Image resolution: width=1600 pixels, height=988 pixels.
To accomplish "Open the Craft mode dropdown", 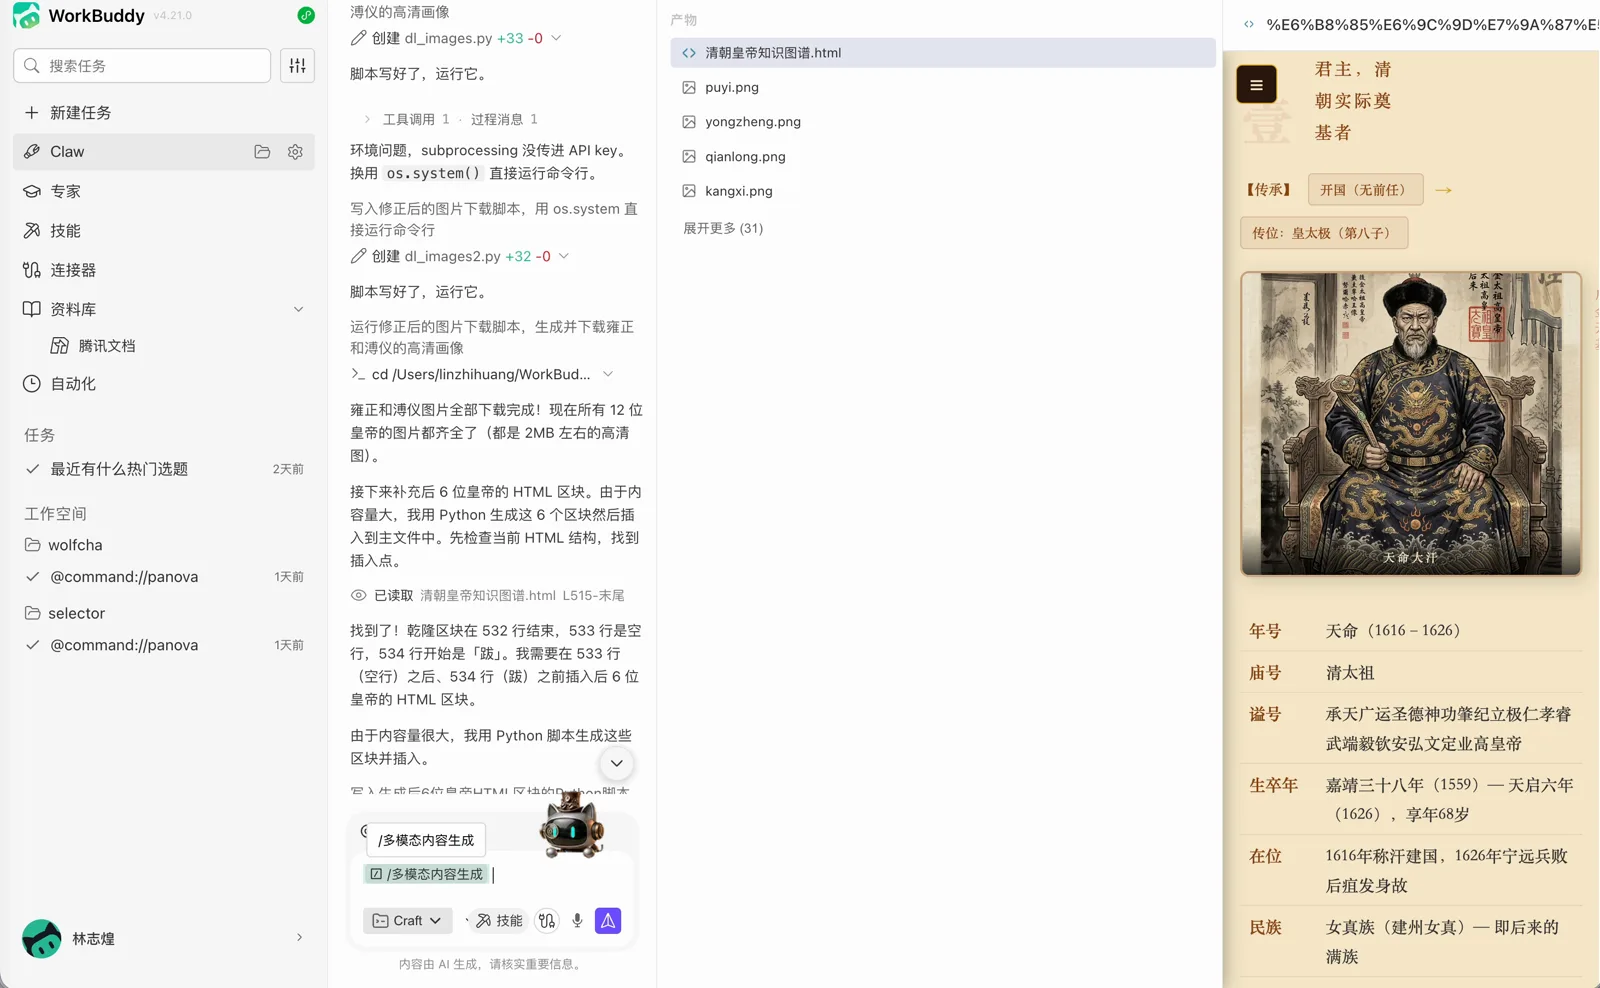I will (407, 920).
